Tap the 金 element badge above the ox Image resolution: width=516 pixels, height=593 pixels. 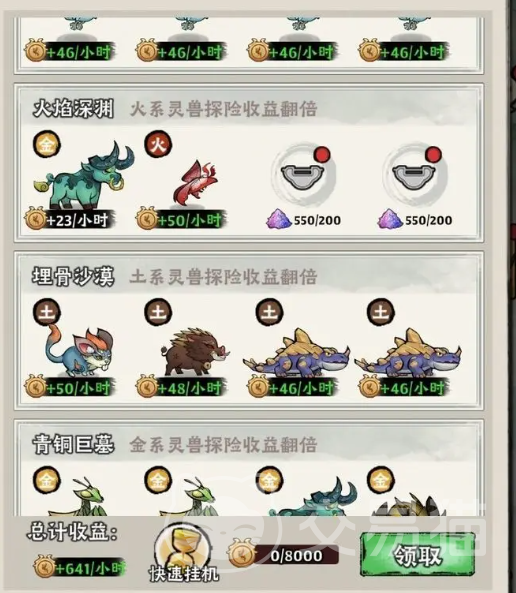47,144
